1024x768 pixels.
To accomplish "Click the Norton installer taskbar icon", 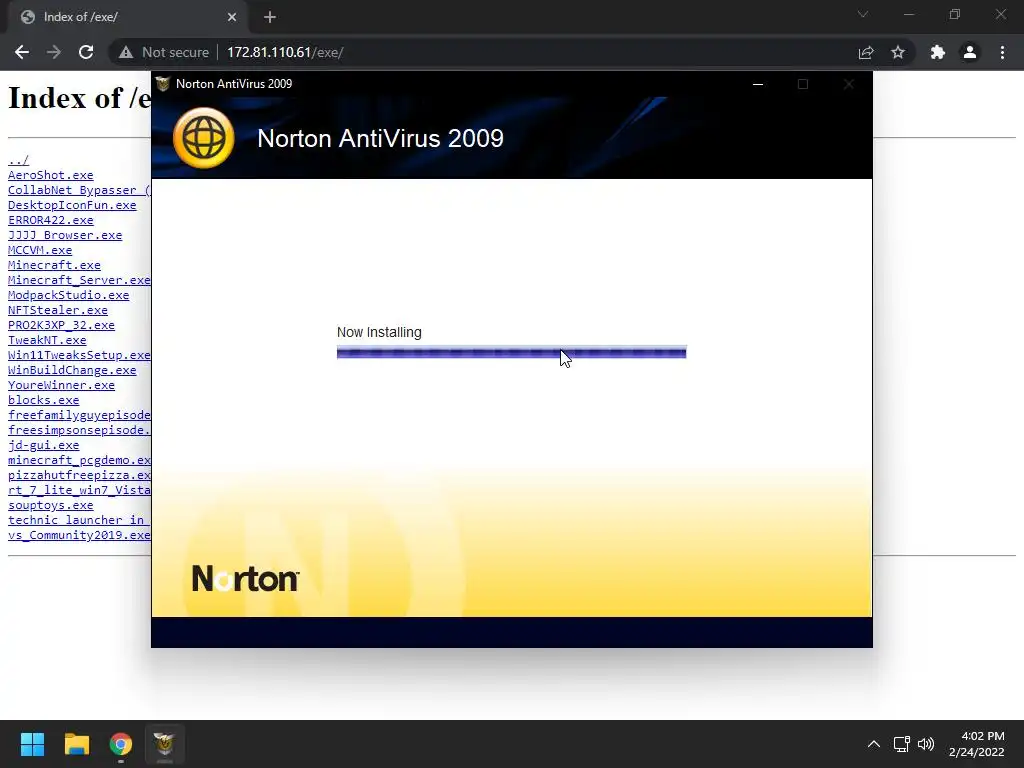I will (164, 744).
